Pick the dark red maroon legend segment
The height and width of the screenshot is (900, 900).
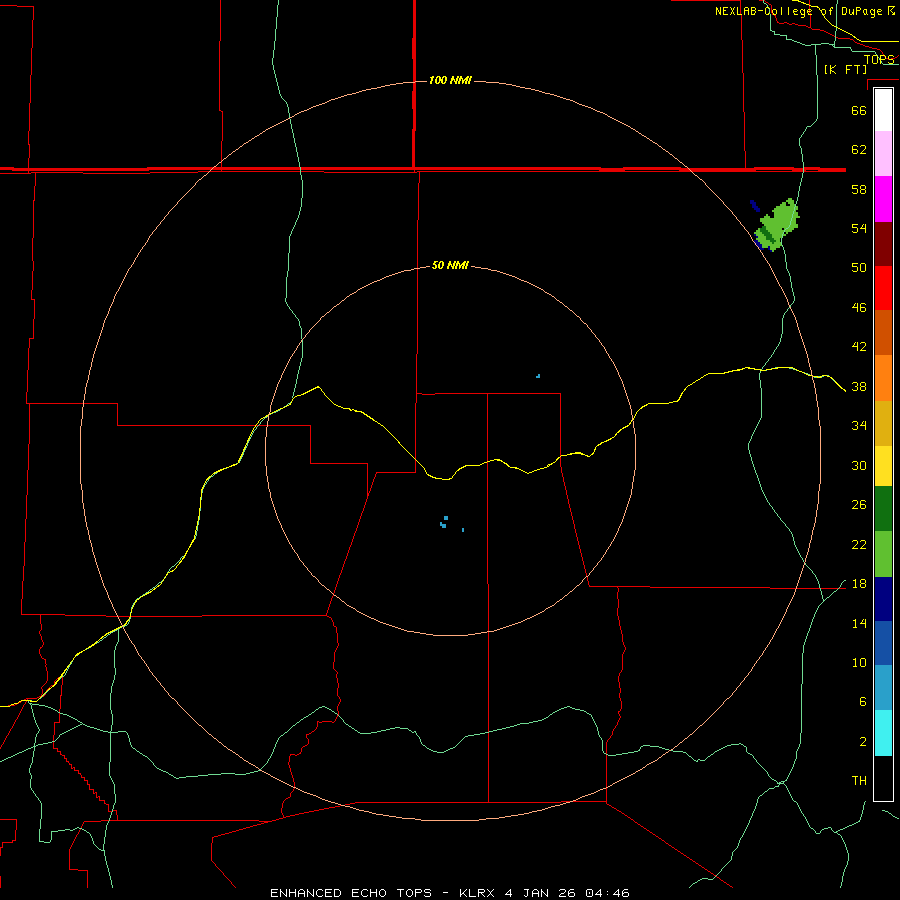(883, 245)
